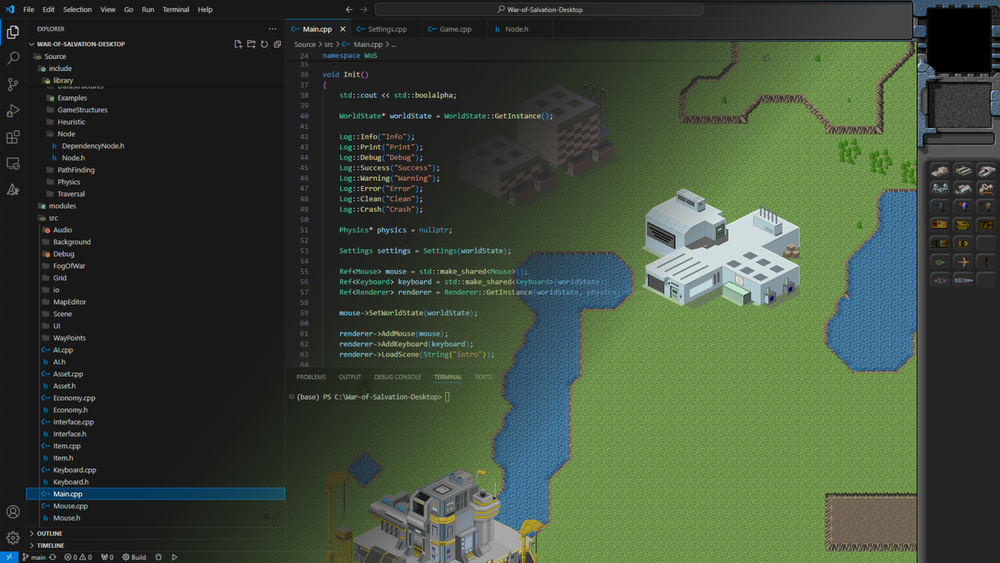This screenshot has width=1000, height=563.
Task: Switch to the DEBUG CONSOLE panel tab
Action: (397, 377)
